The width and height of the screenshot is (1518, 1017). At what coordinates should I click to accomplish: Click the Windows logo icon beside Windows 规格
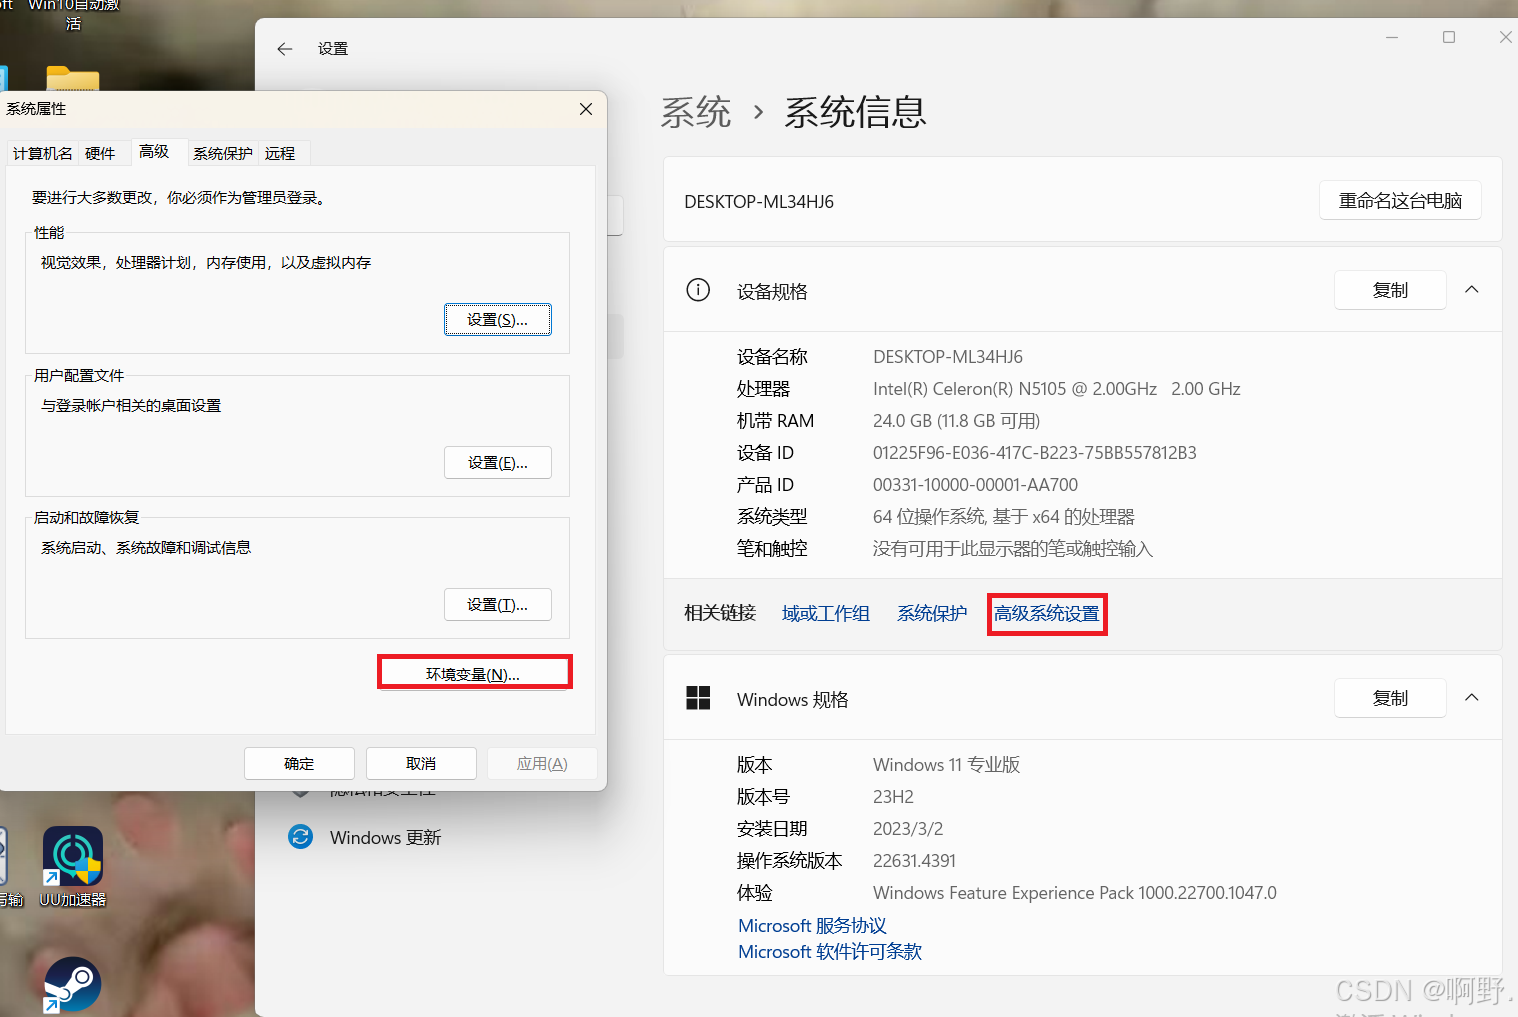click(698, 698)
